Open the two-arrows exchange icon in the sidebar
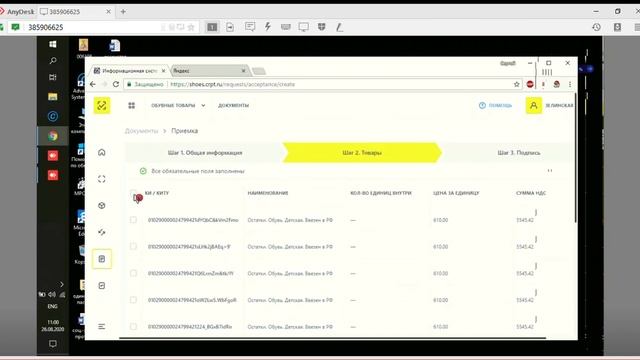The height and width of the screenshot is (360, 640). click(x=102, y=232)
